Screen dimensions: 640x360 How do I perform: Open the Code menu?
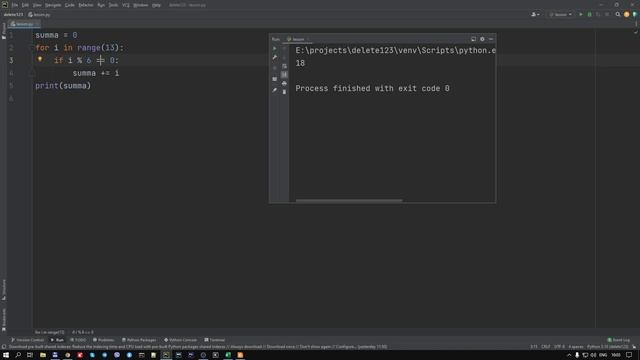[x=70, y=5]
